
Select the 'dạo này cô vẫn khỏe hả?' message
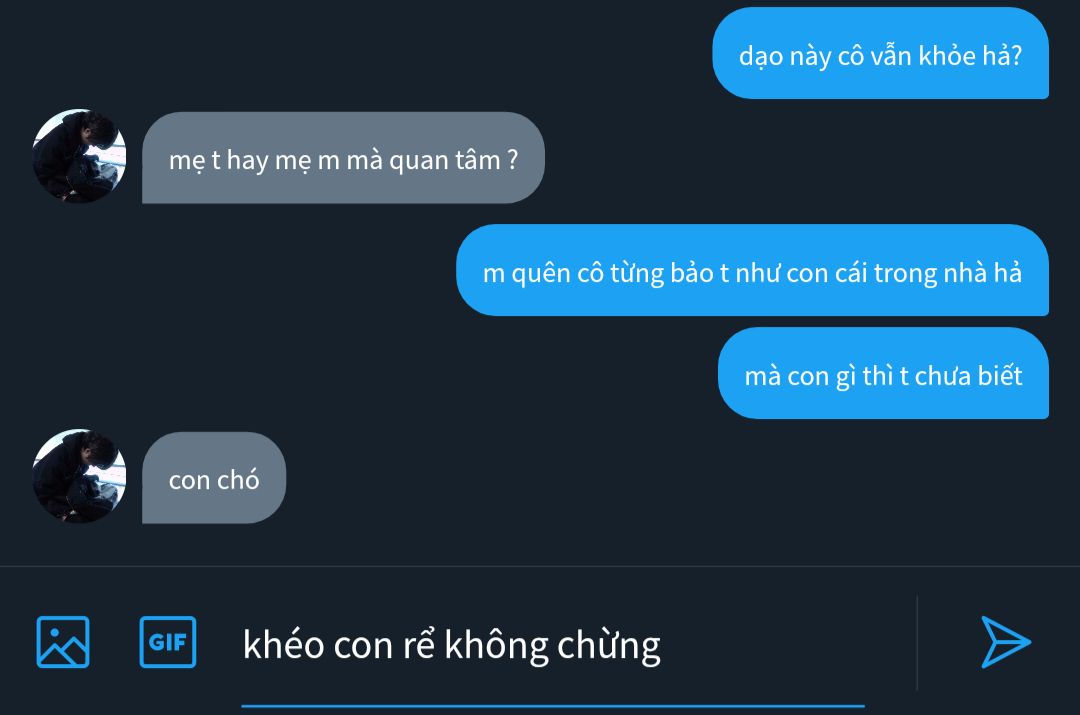coord(880,54)
